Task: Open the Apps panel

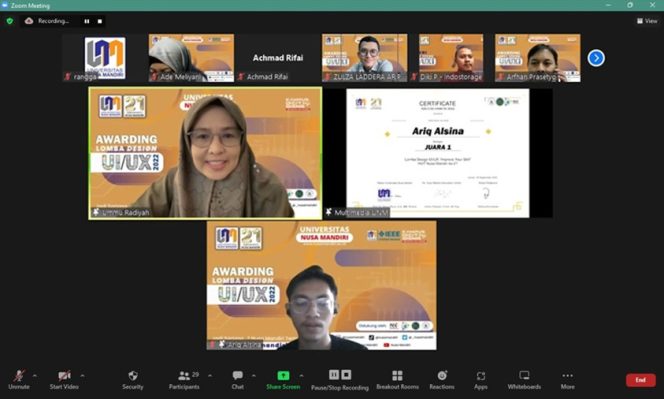Action: point(481,380)
